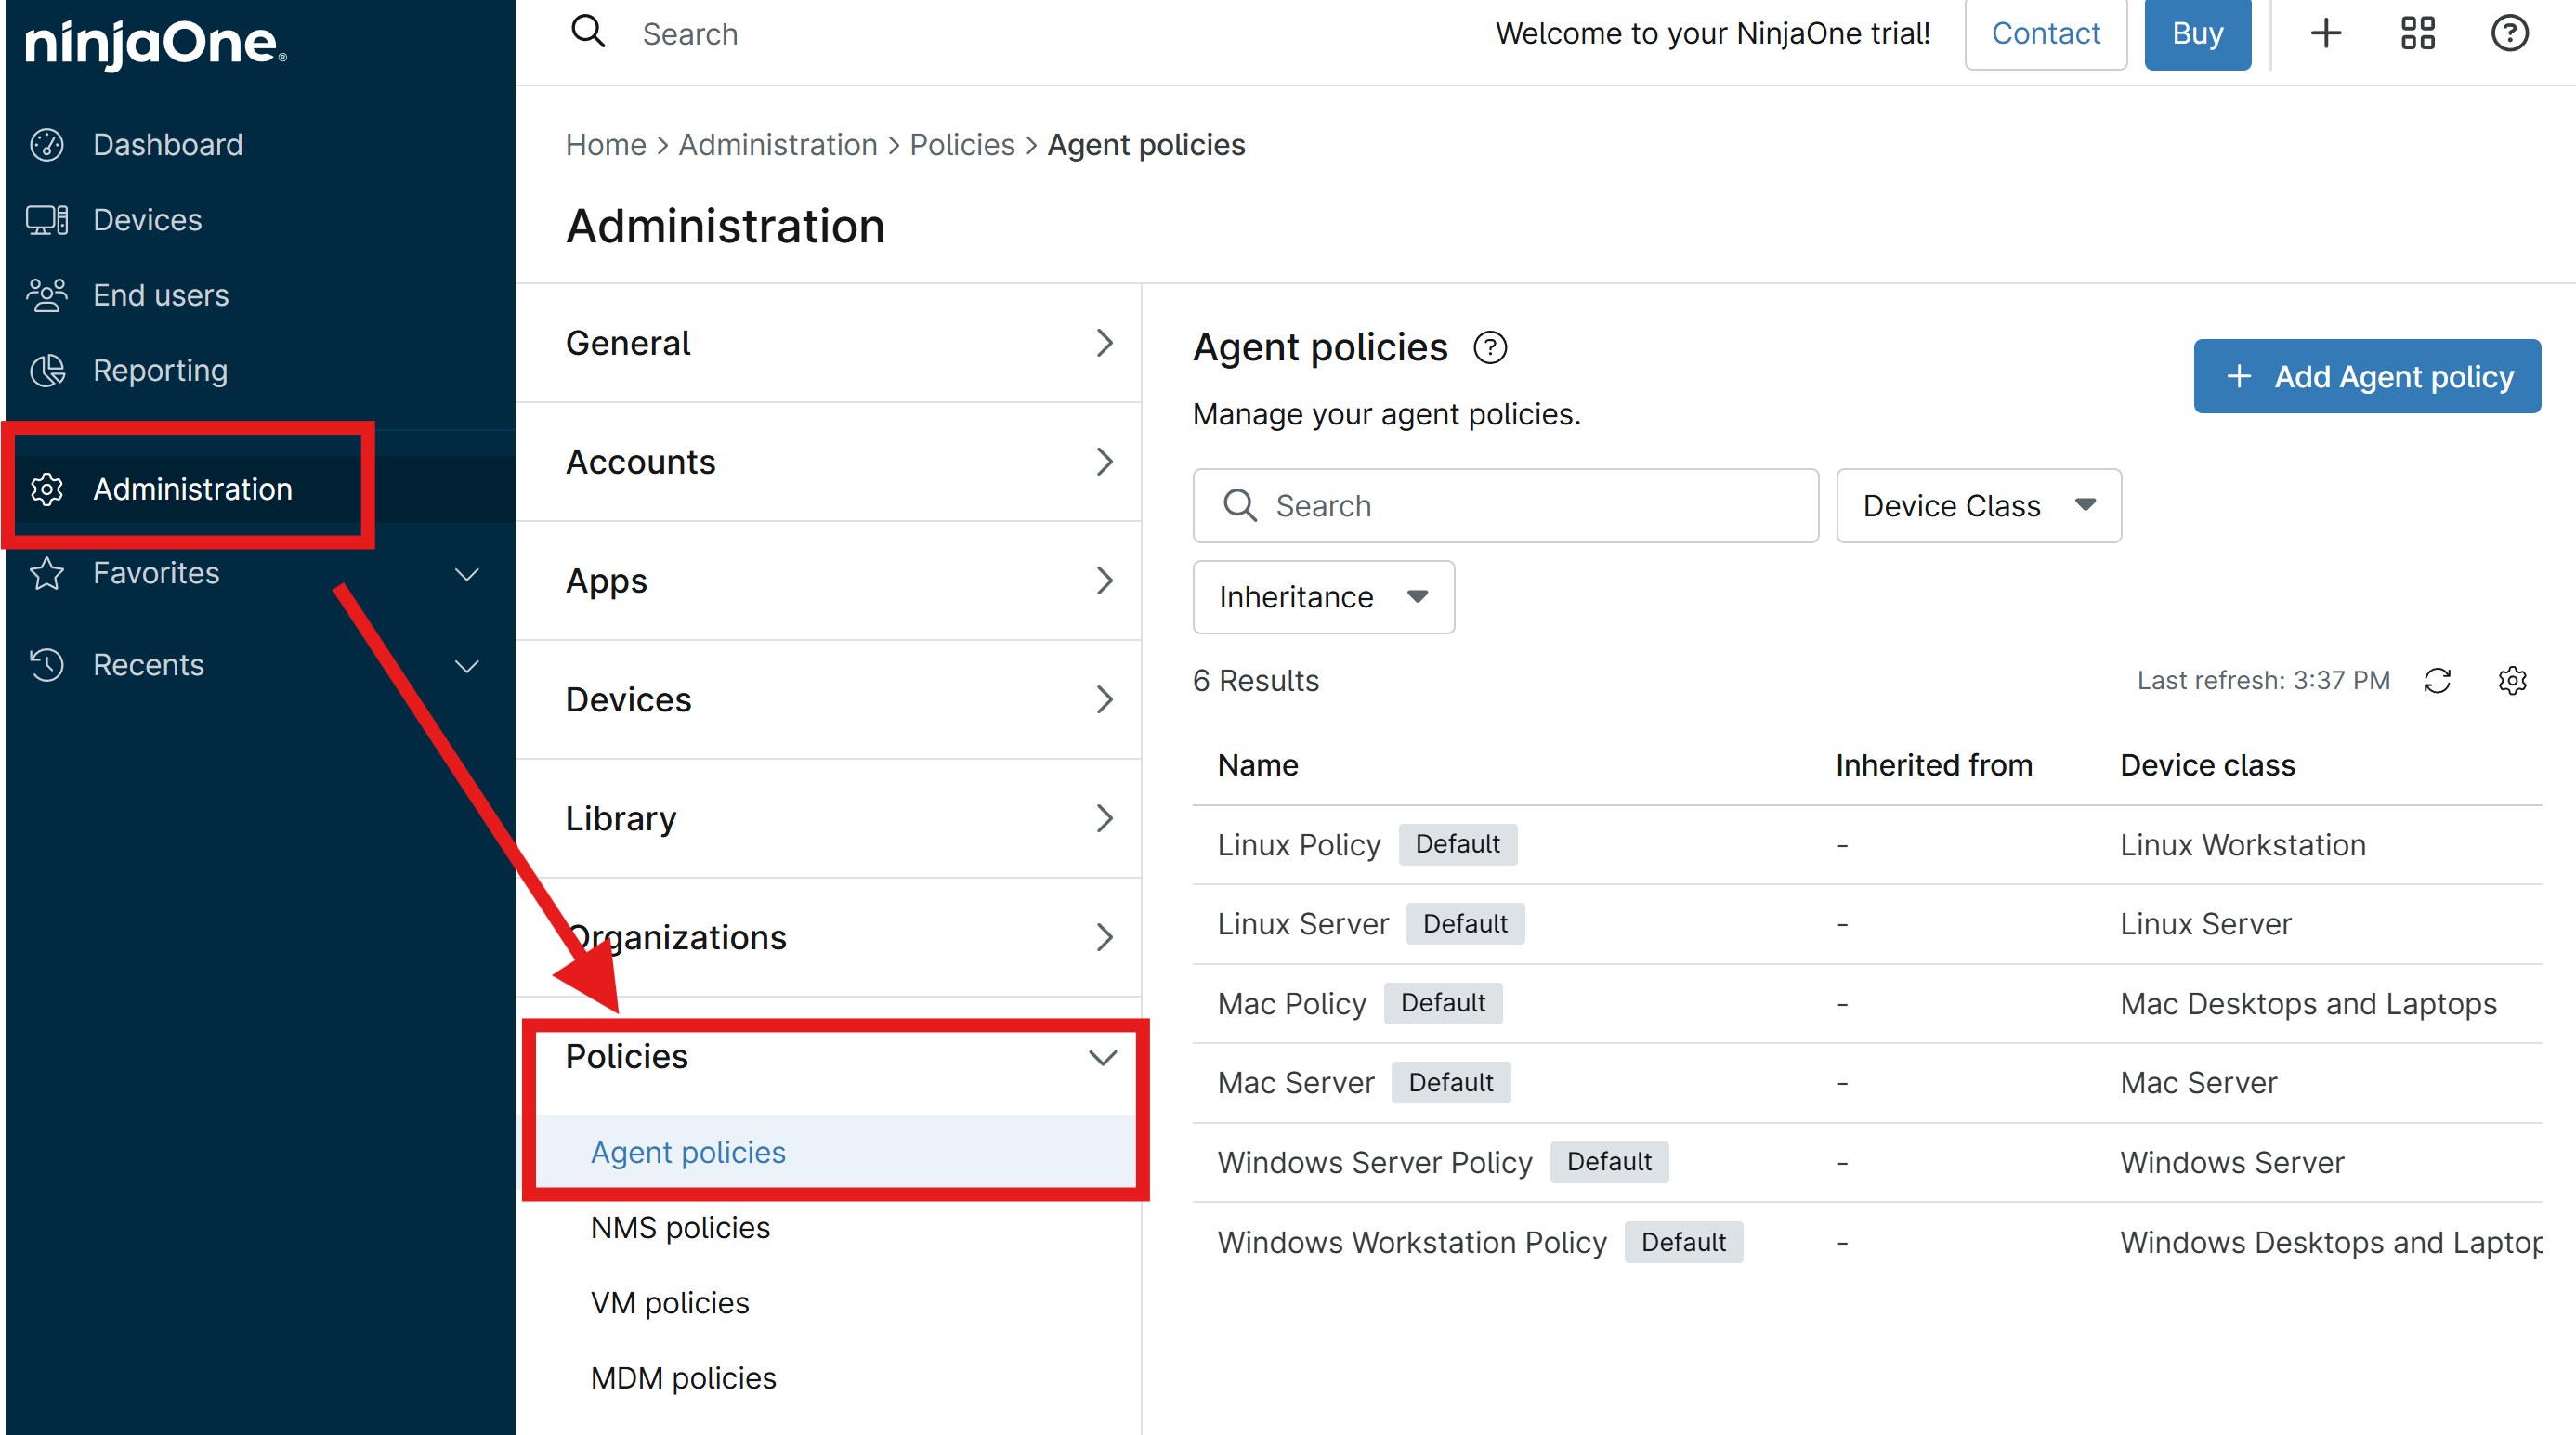
Task: Open Dashboard from the sidebar
Action: [167, 145]
